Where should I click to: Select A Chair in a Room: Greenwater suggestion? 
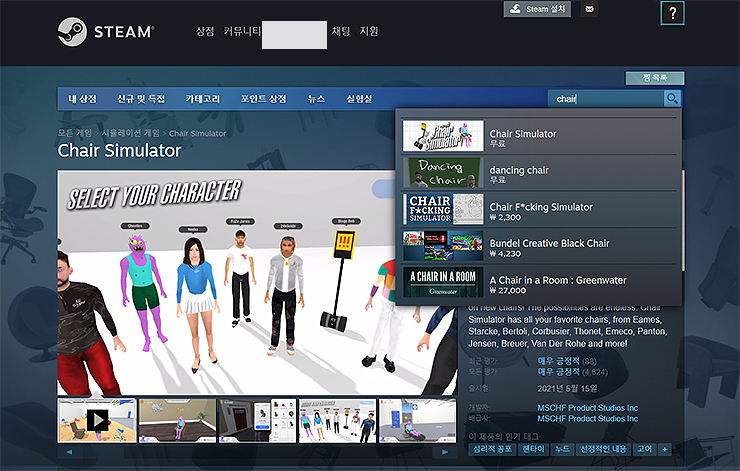(538, 282)
